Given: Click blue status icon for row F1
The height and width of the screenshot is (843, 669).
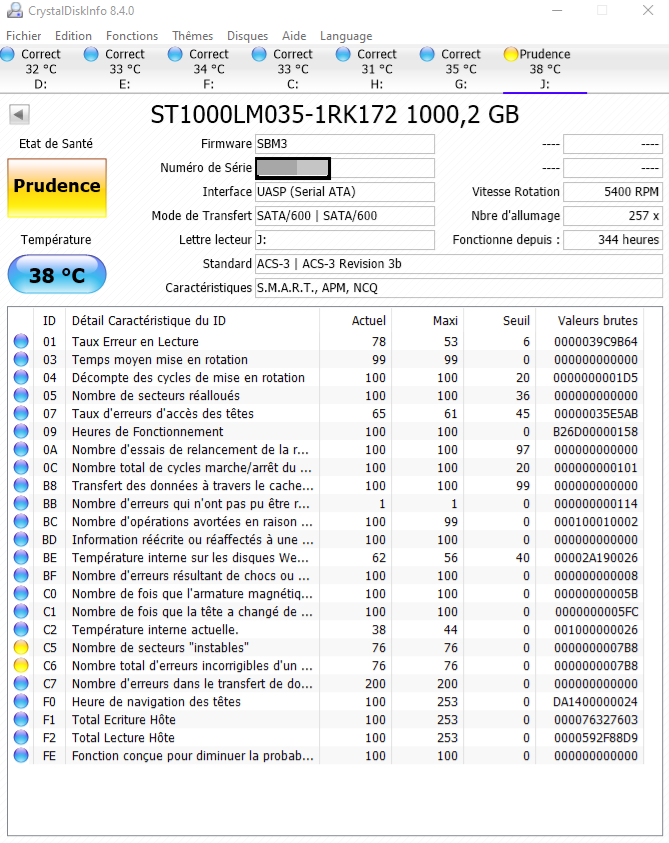Looking at the screenshot, I should pos(21,719).
